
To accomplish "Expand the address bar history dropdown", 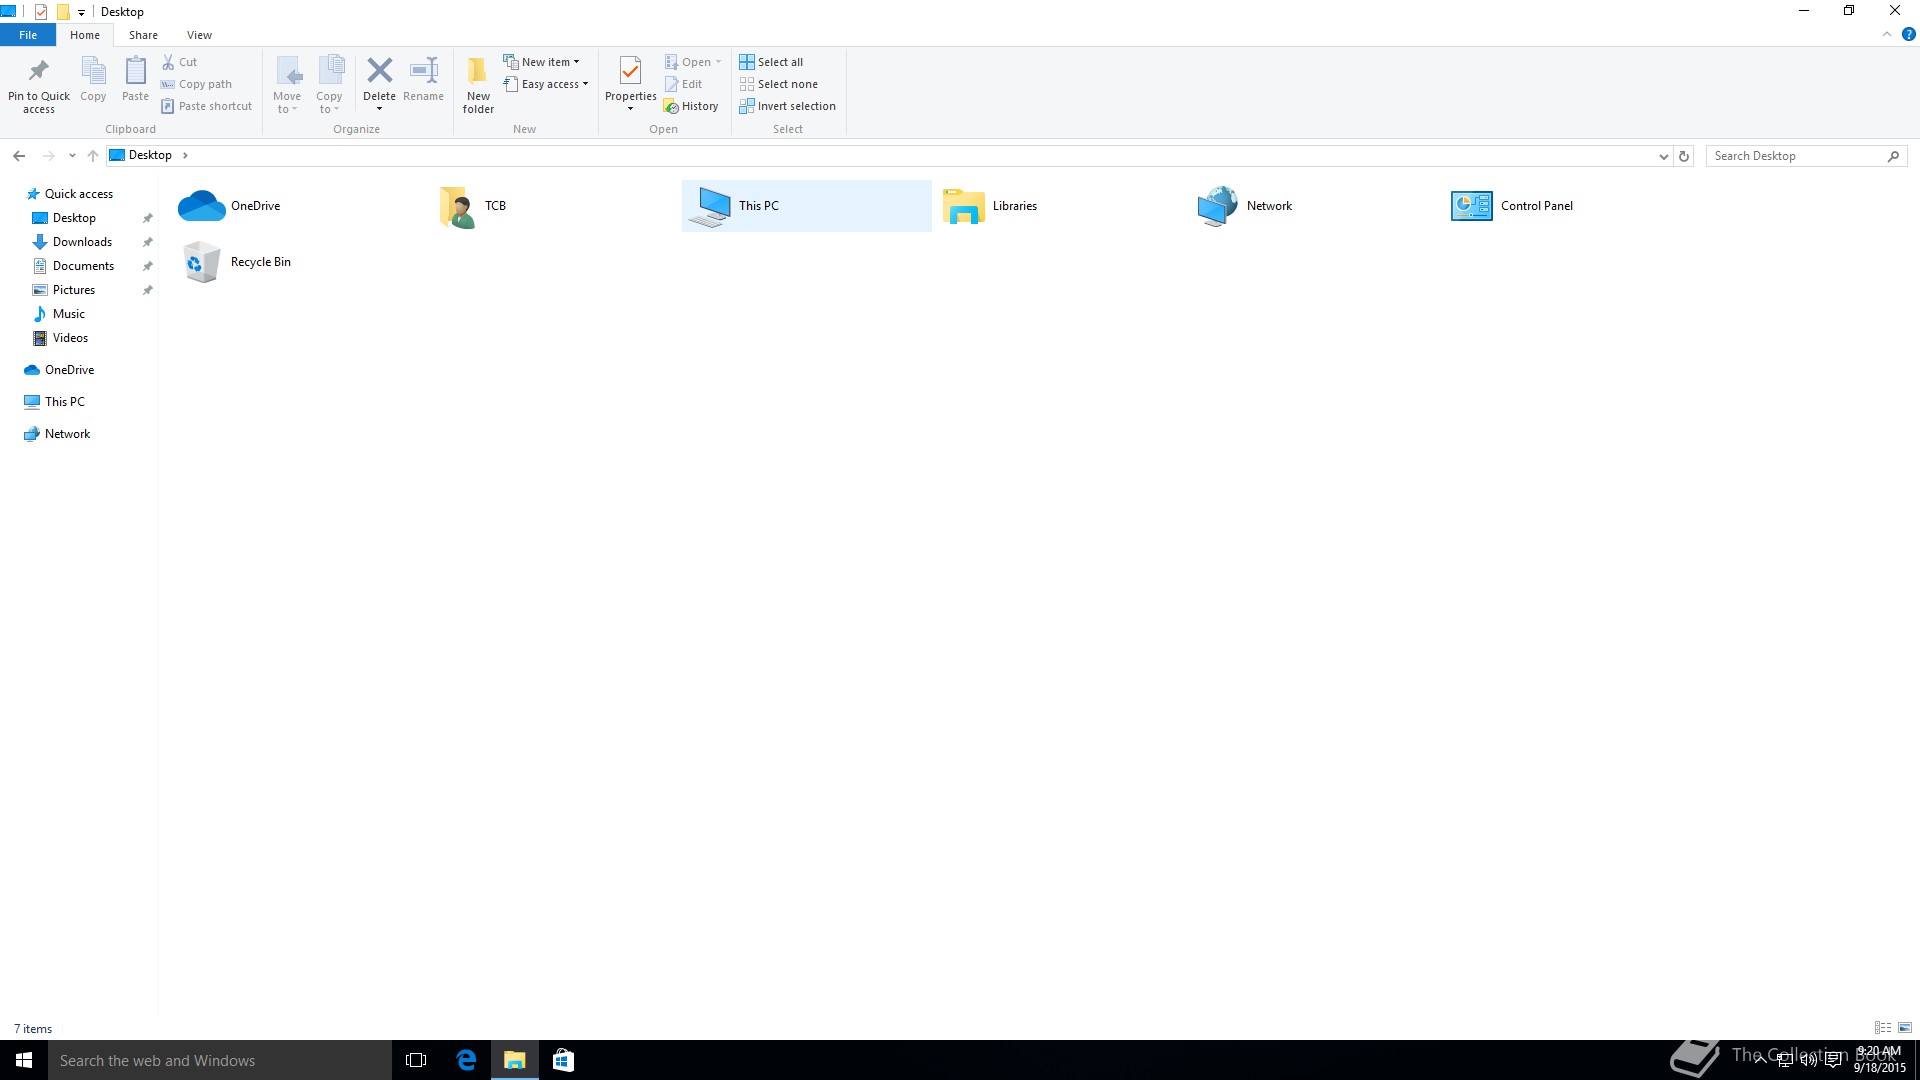I will click(1663, 156).
